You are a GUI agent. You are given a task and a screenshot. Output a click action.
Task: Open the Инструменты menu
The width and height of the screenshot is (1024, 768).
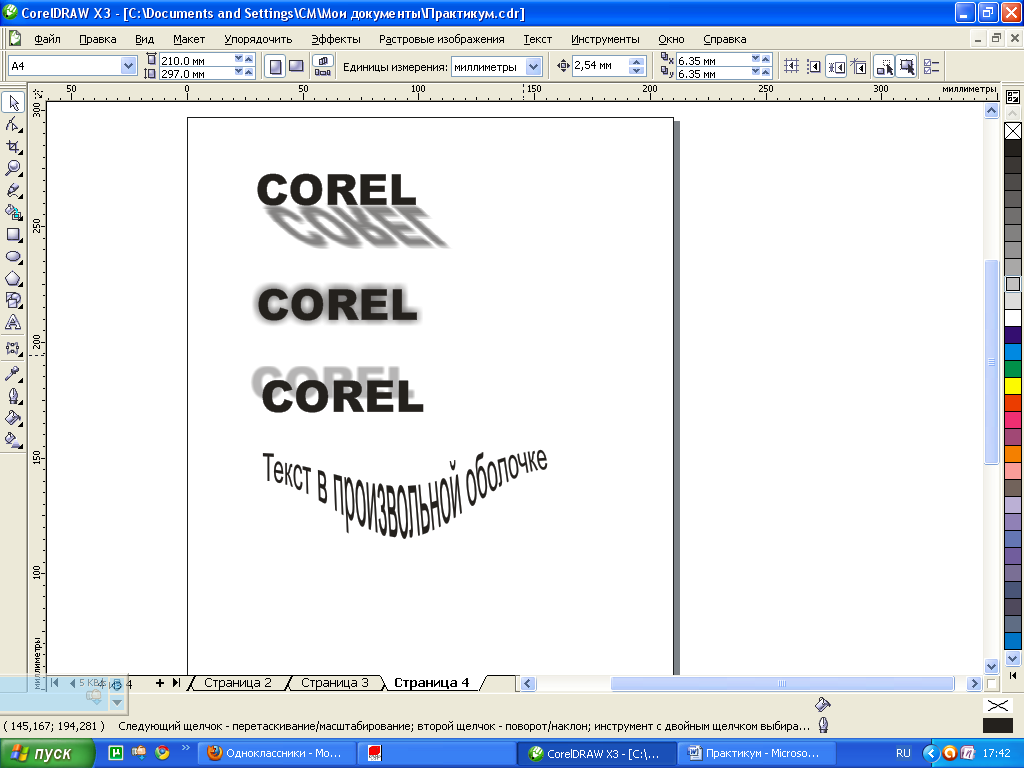605,39
